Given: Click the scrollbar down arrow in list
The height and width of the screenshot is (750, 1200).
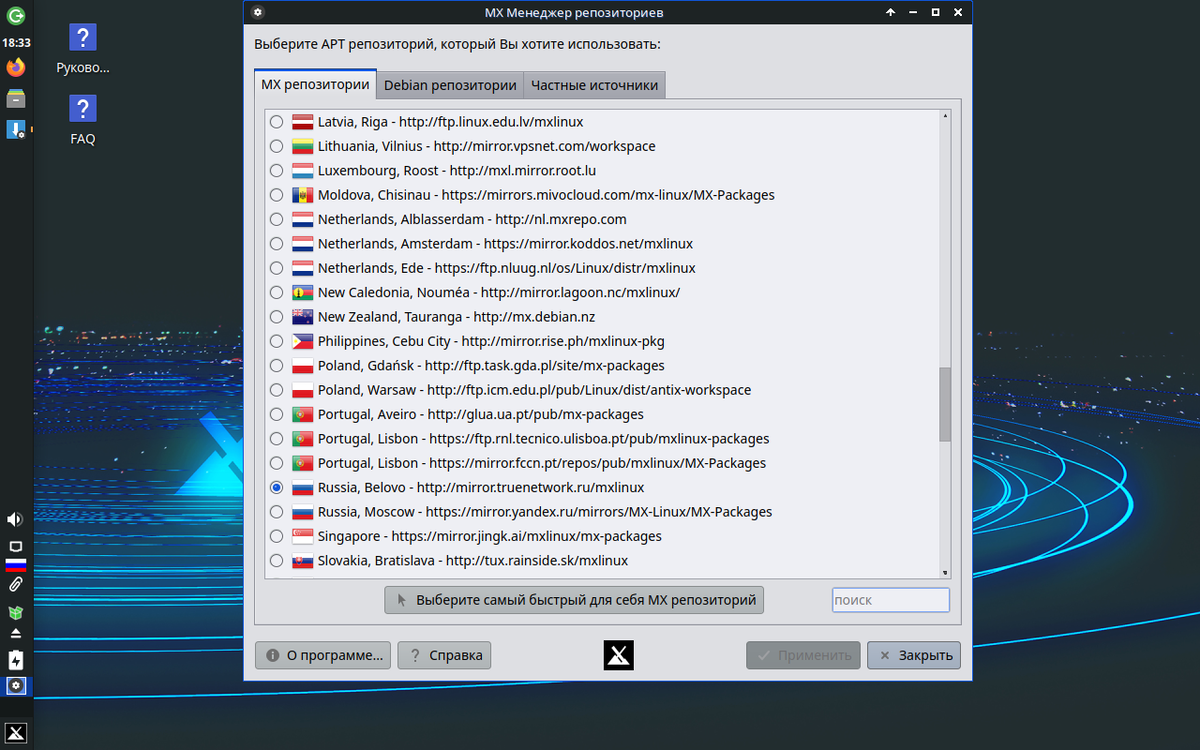Looking at the screenshot, I should pos(945,572).
